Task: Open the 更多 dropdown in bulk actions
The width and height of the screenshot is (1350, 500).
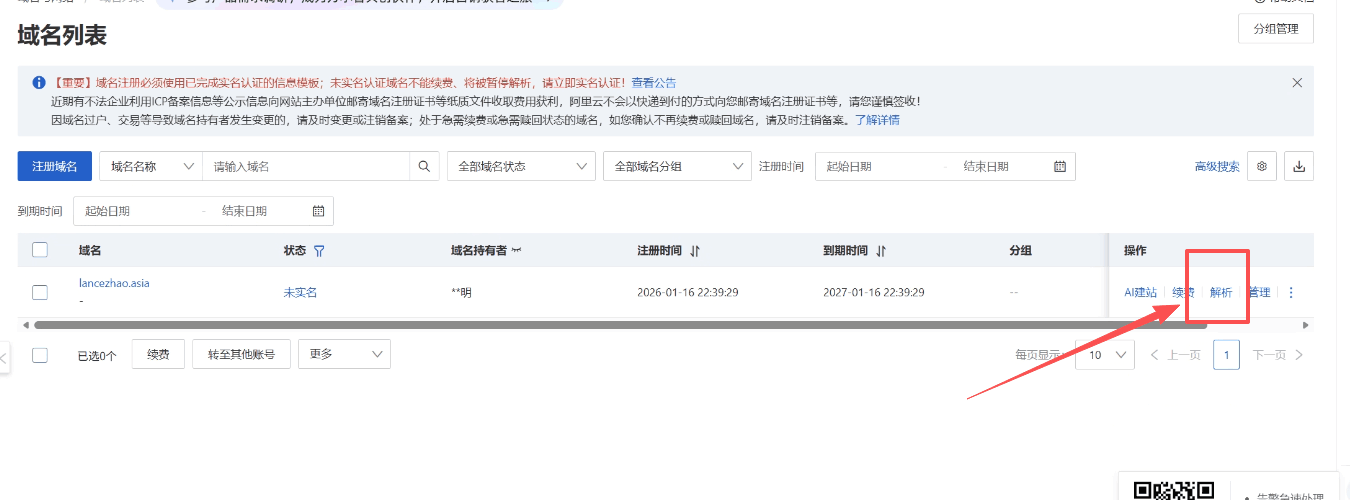Action: [x=344, y=354]
